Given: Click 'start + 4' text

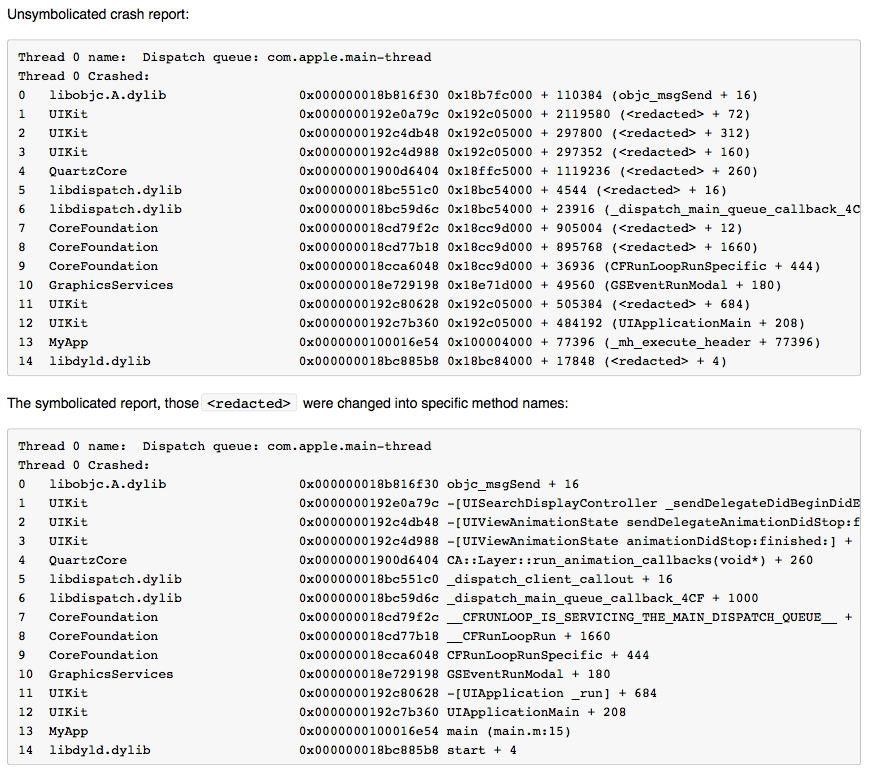Looking at the screenshot, I should pos(482,750).
